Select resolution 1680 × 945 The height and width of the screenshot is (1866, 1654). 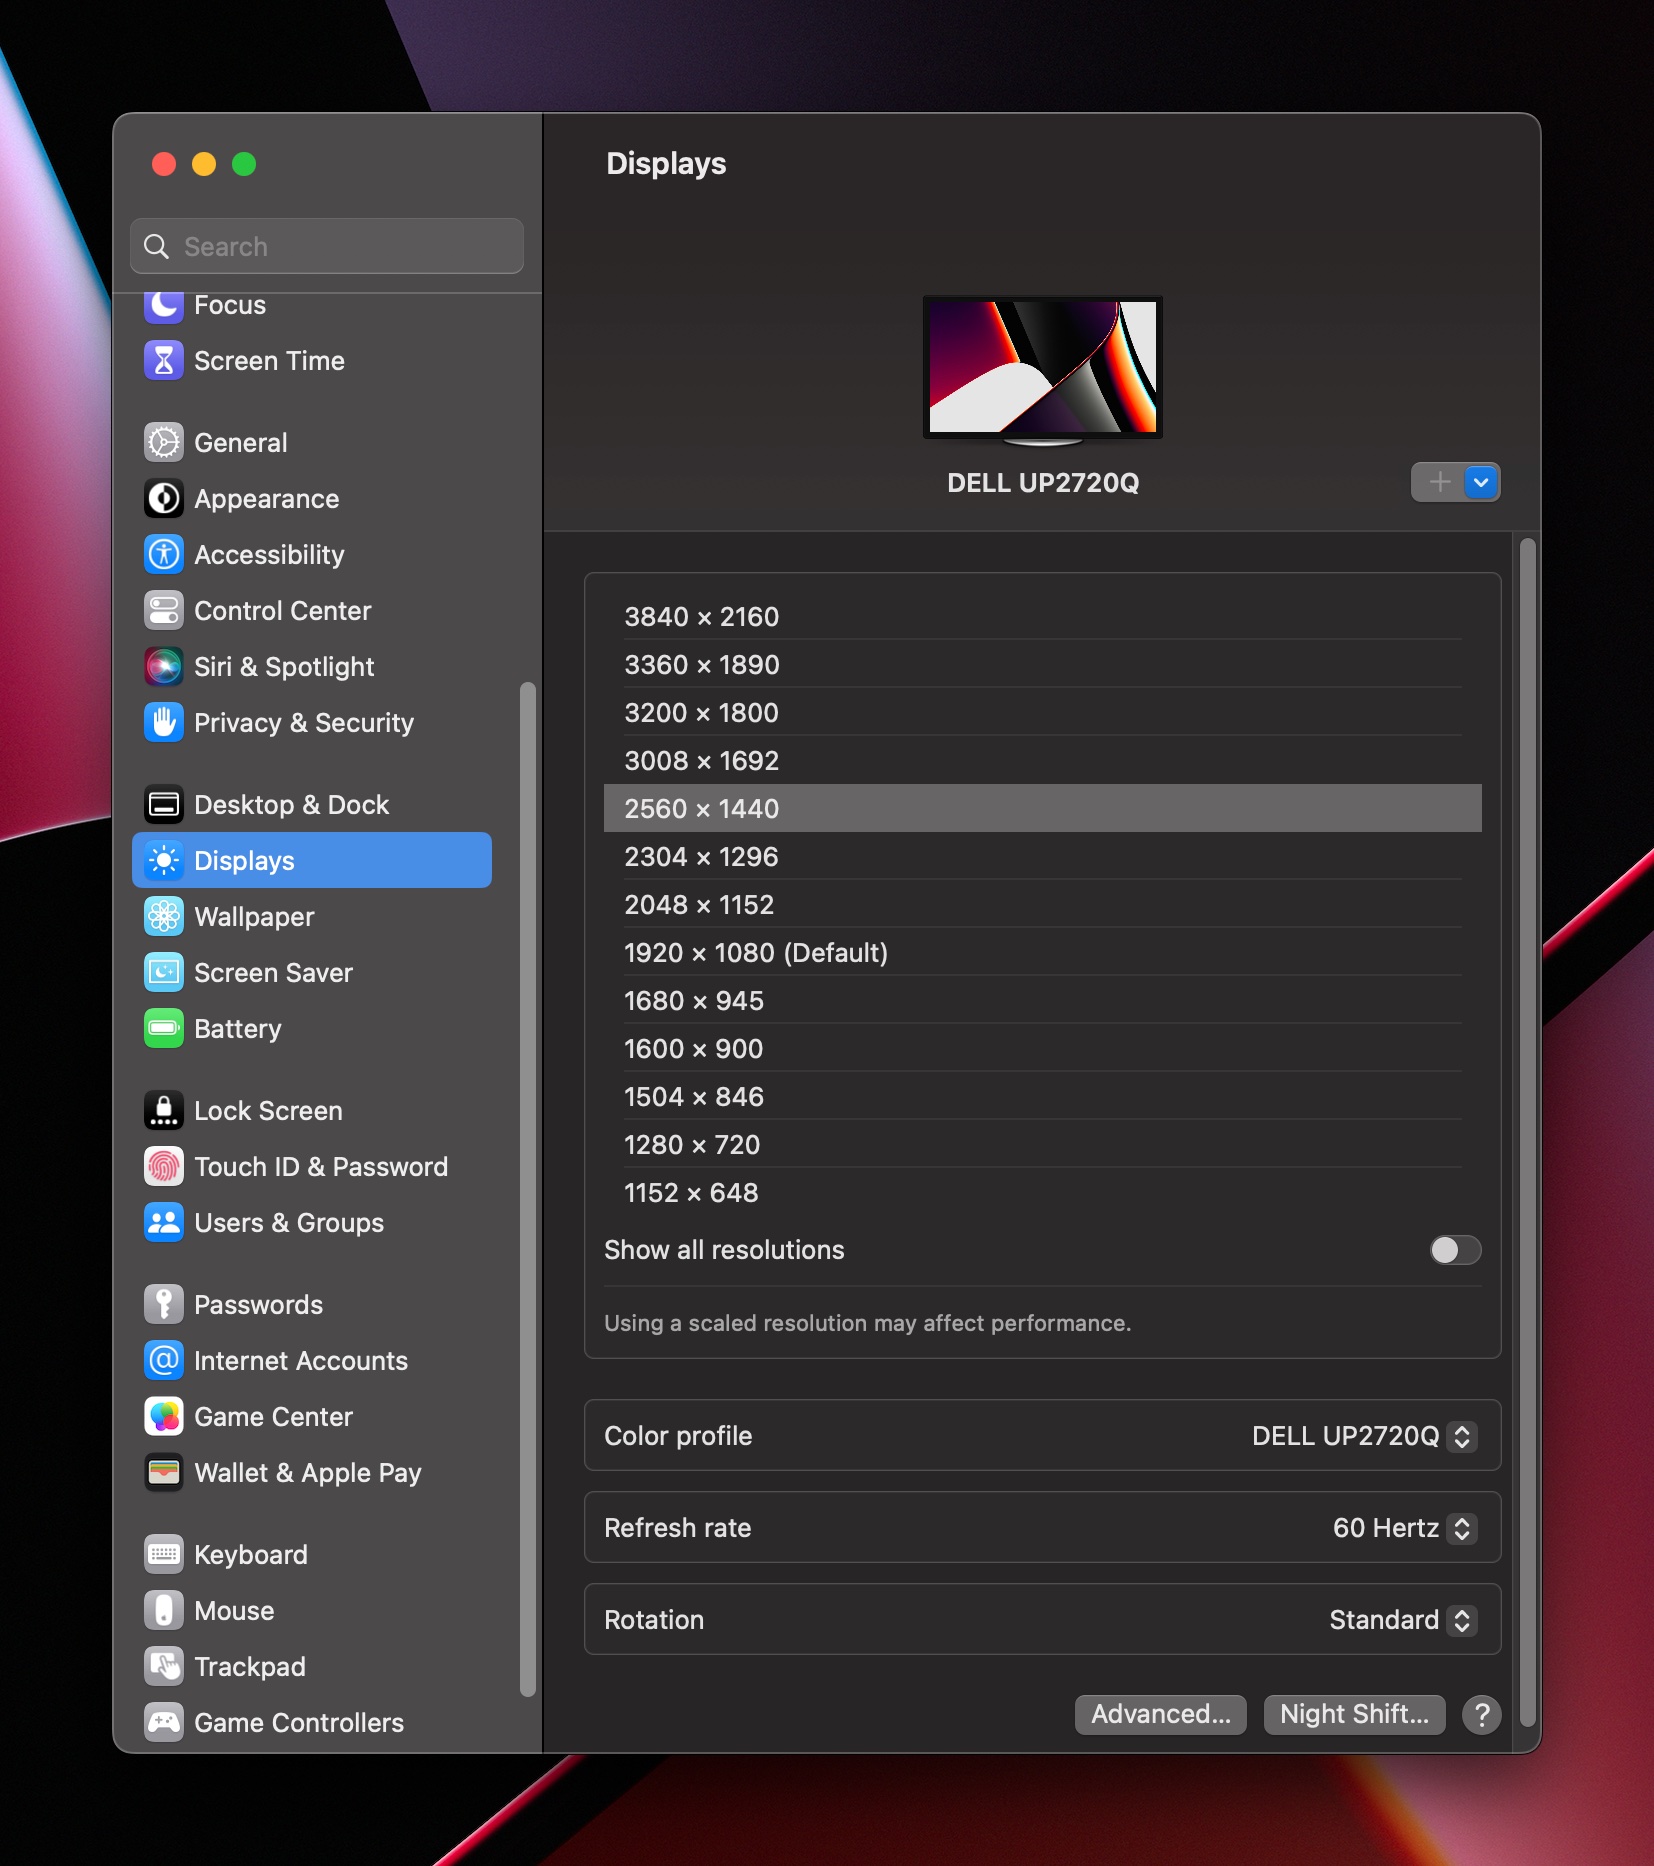click(x=1043, y=1001)
